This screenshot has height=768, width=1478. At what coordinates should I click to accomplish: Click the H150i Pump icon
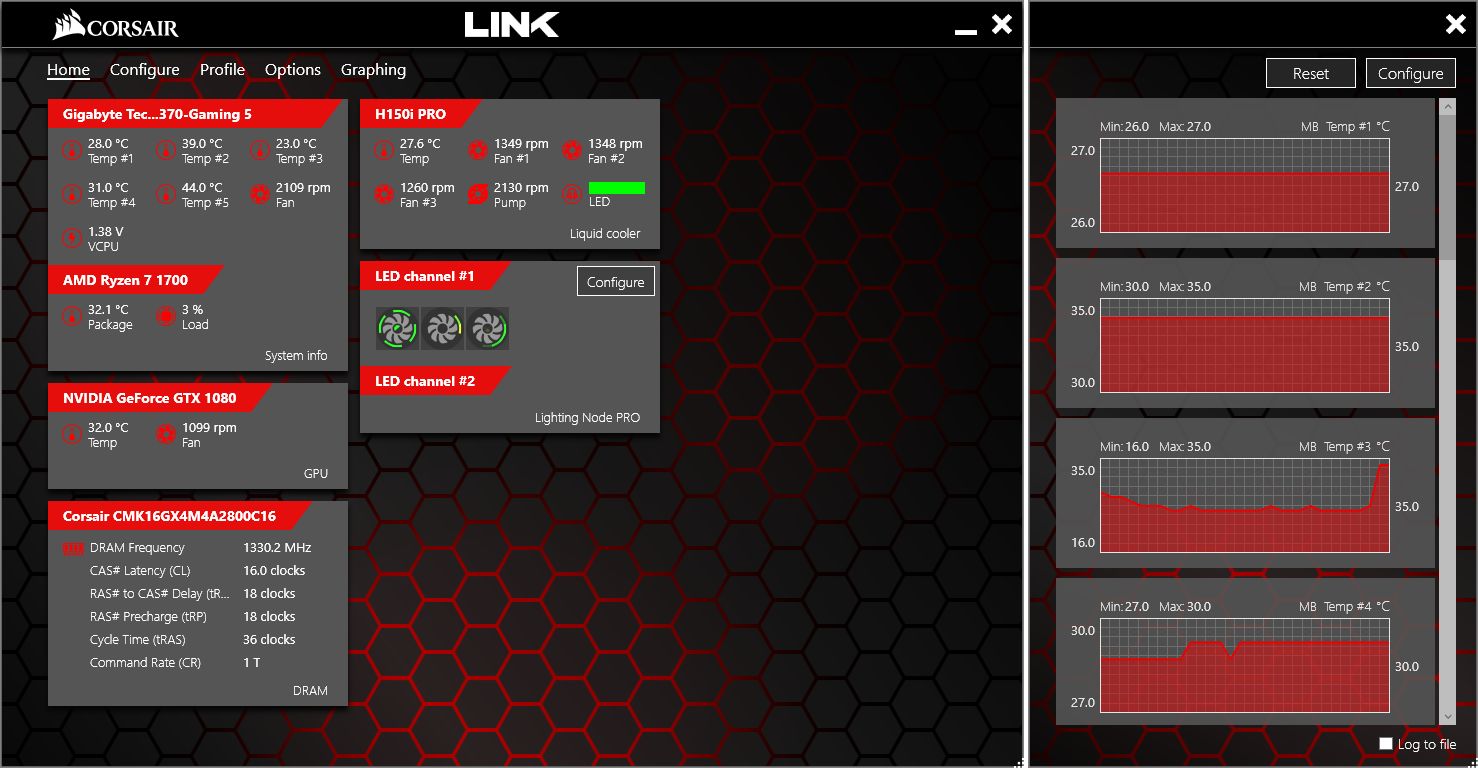coord(478,195)
